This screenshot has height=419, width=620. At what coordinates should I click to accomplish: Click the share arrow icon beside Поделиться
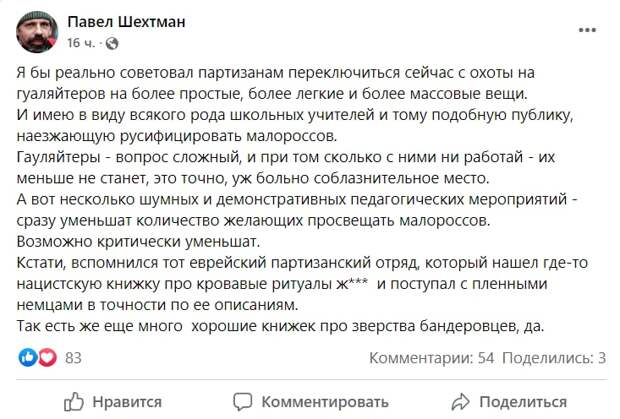click(460, 402)
